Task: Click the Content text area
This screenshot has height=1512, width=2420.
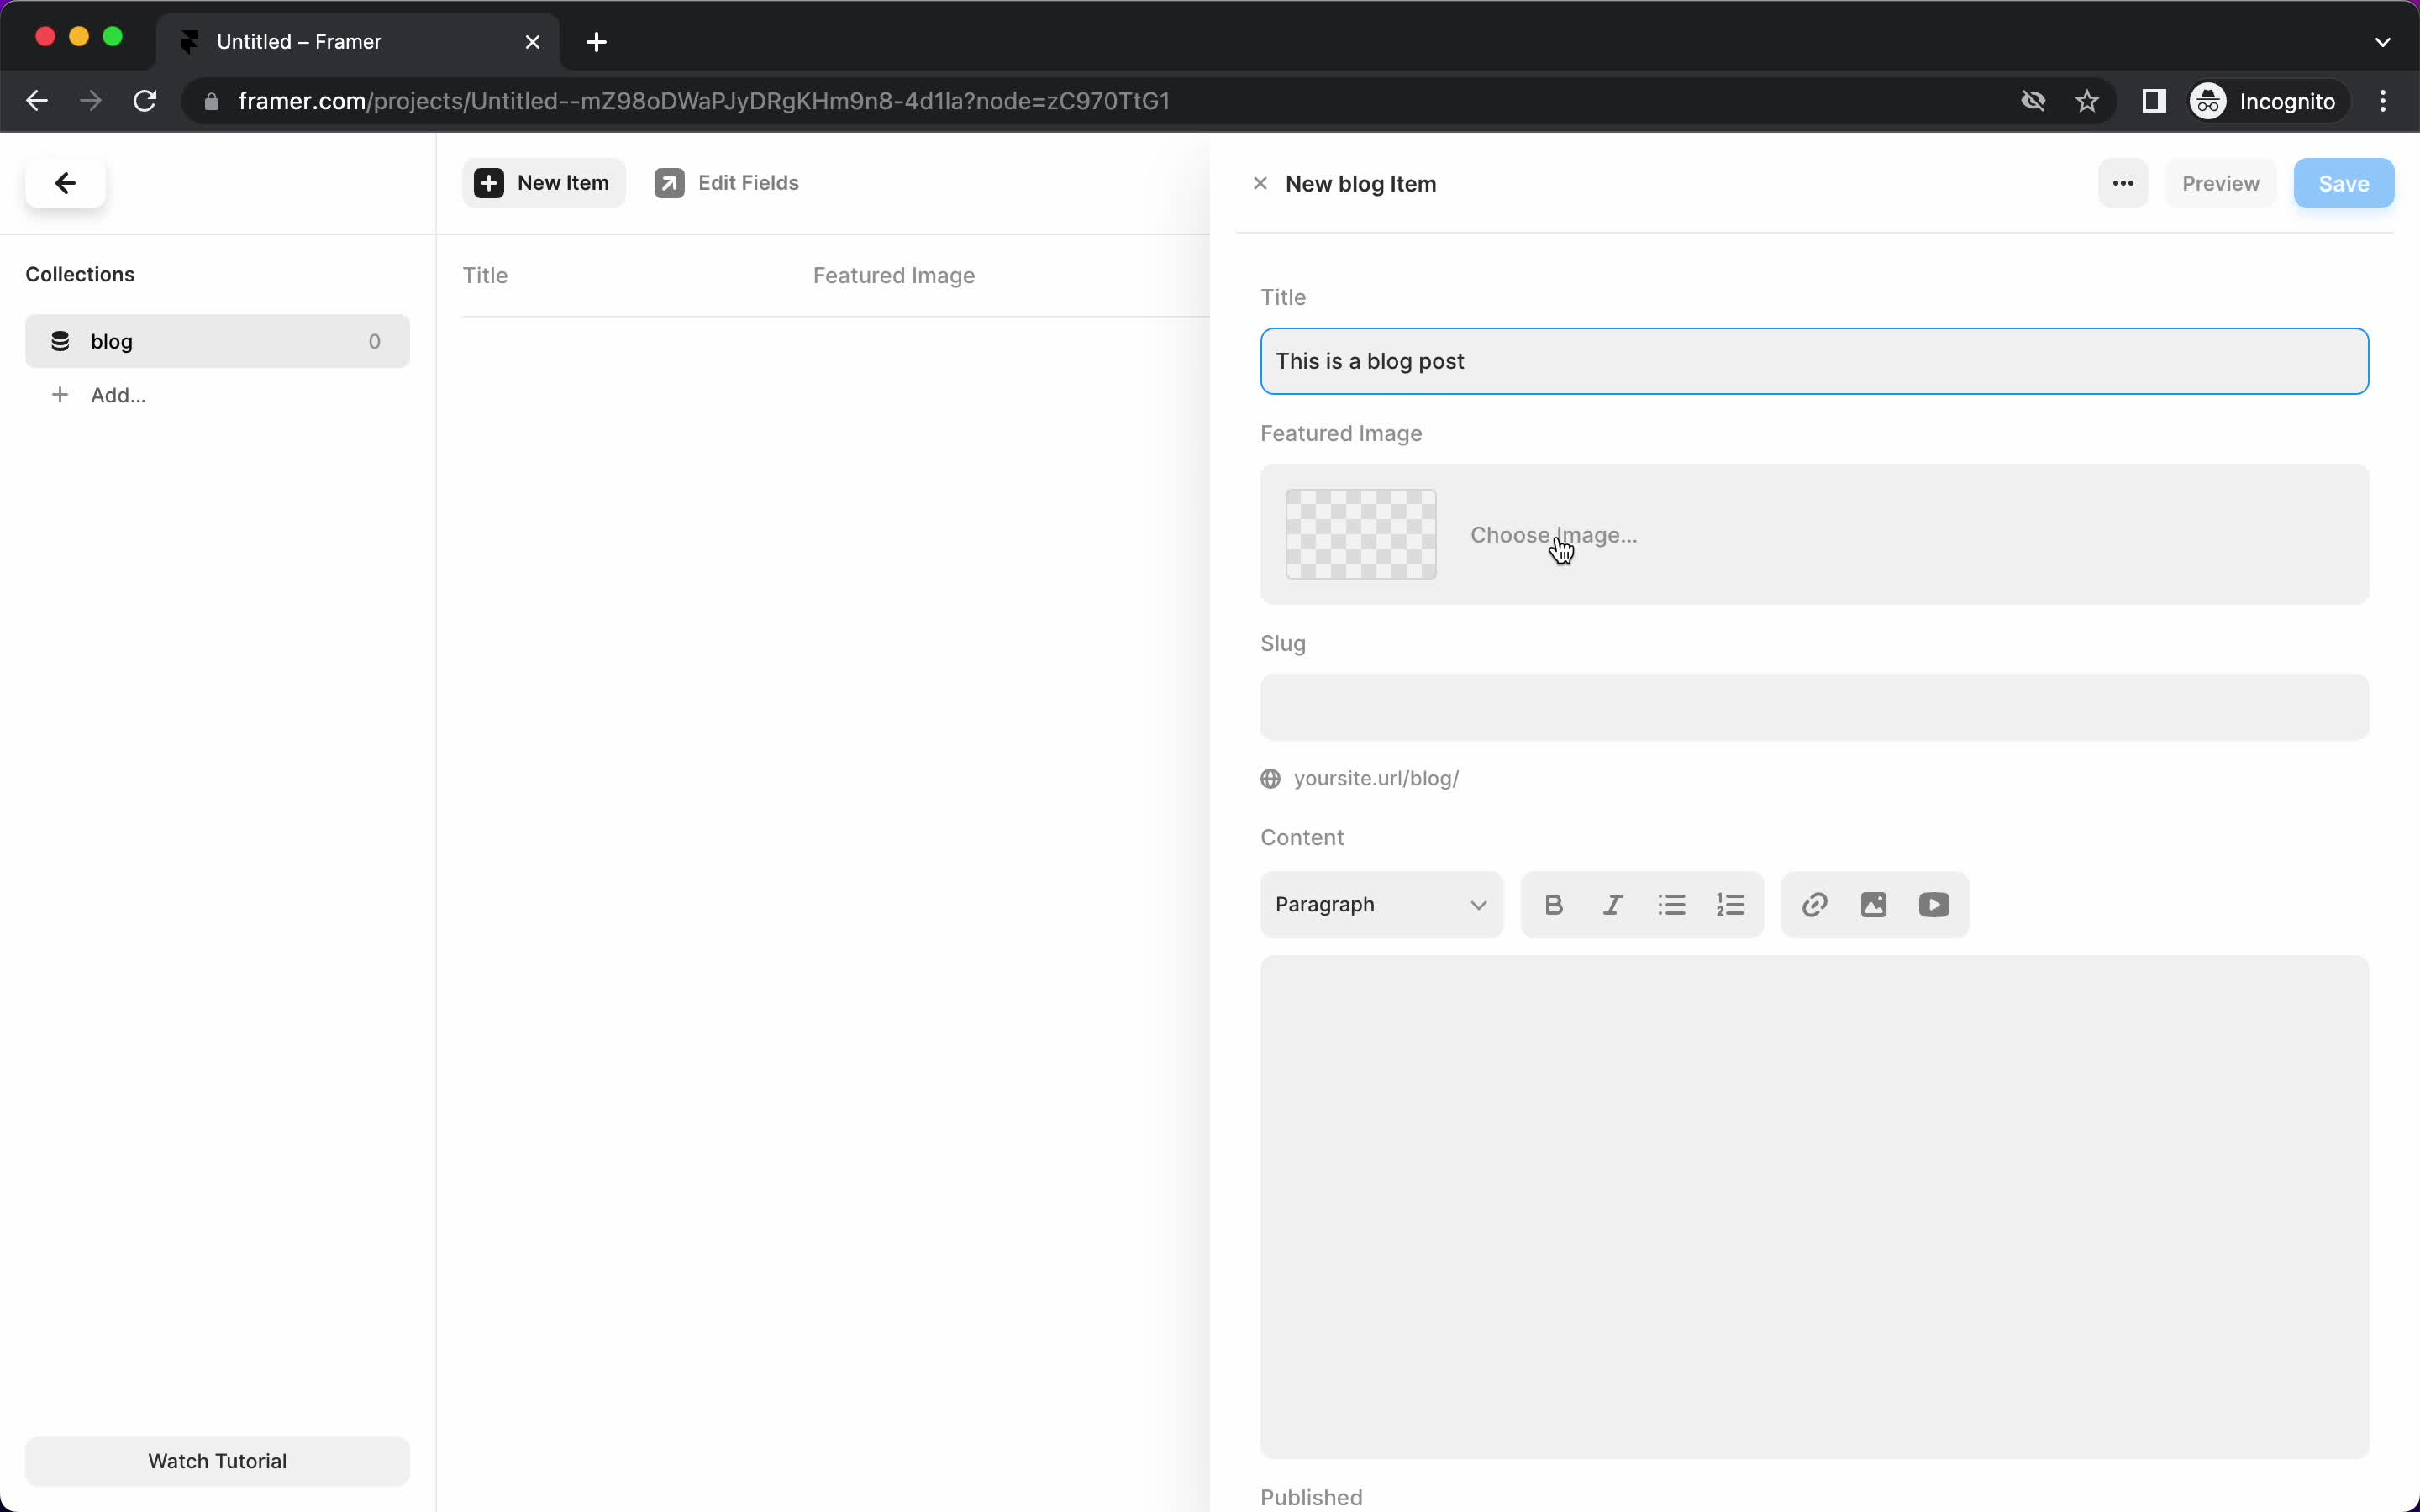Action: coord(1814,1206)
